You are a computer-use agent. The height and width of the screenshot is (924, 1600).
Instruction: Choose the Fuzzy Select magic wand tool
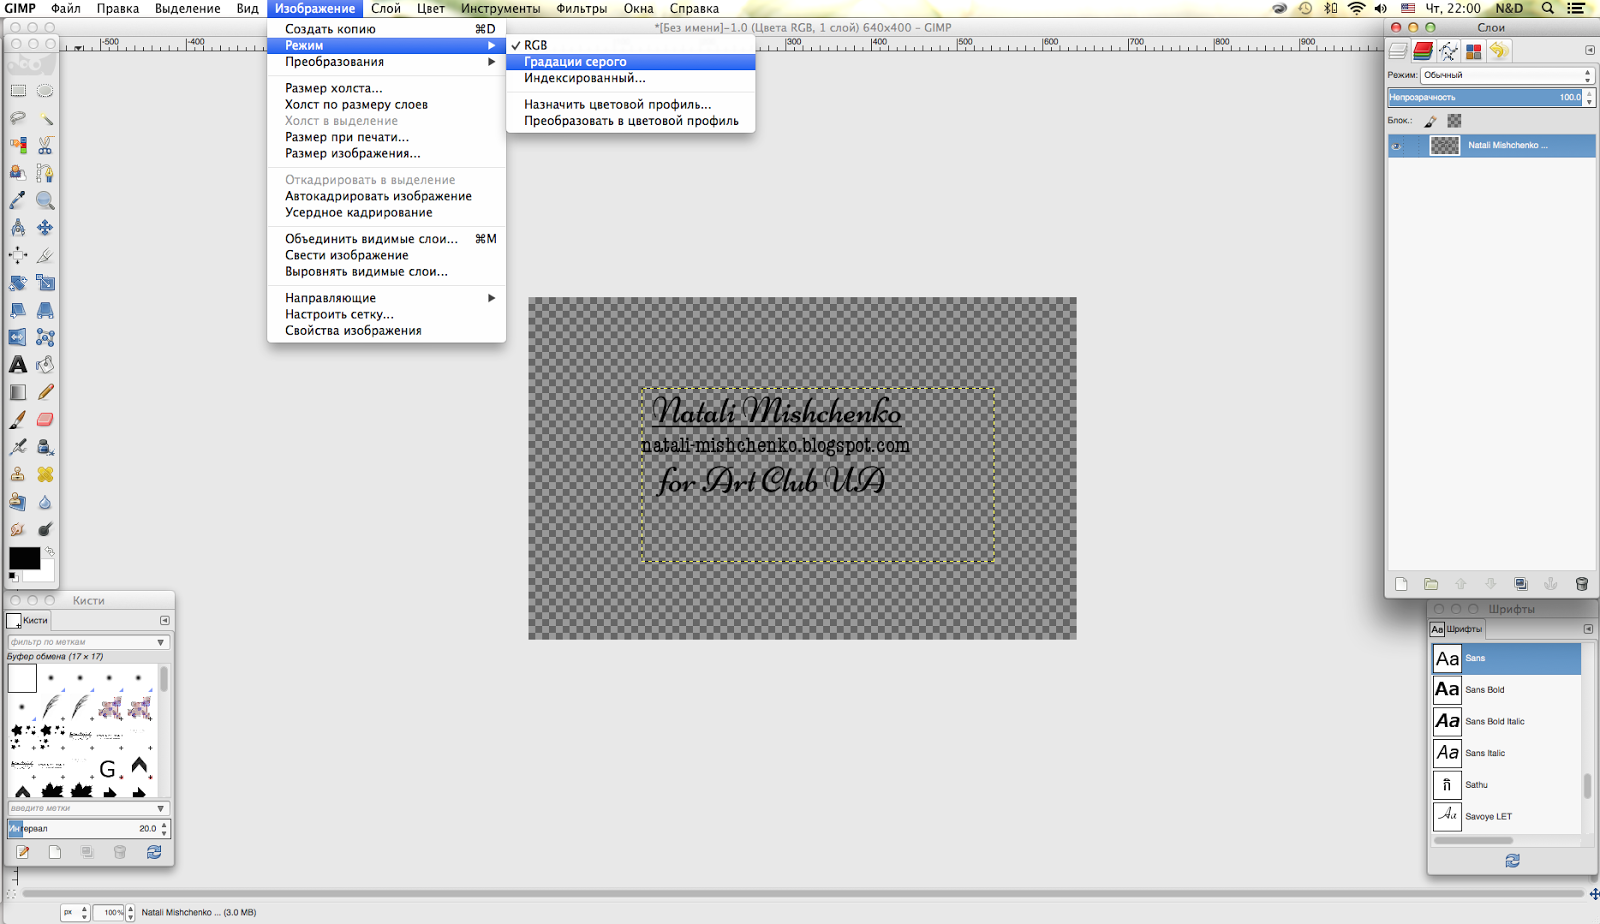point(45,118)
